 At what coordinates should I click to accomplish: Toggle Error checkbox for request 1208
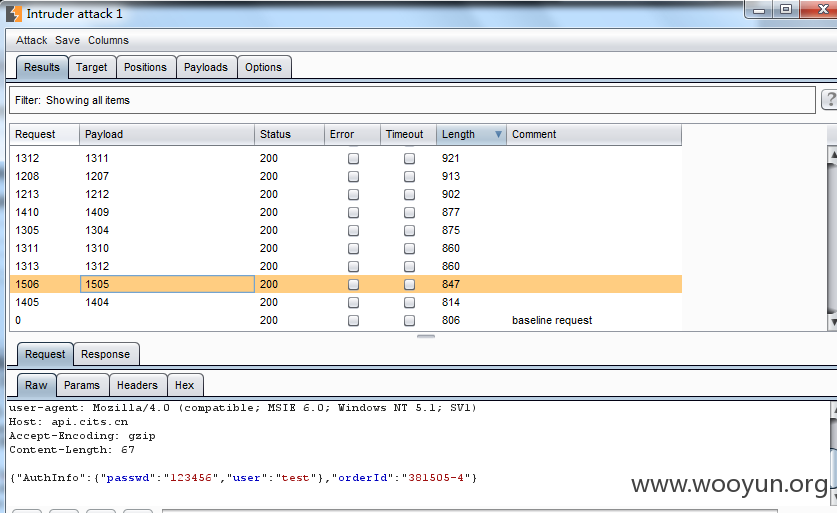pos(353,177)
